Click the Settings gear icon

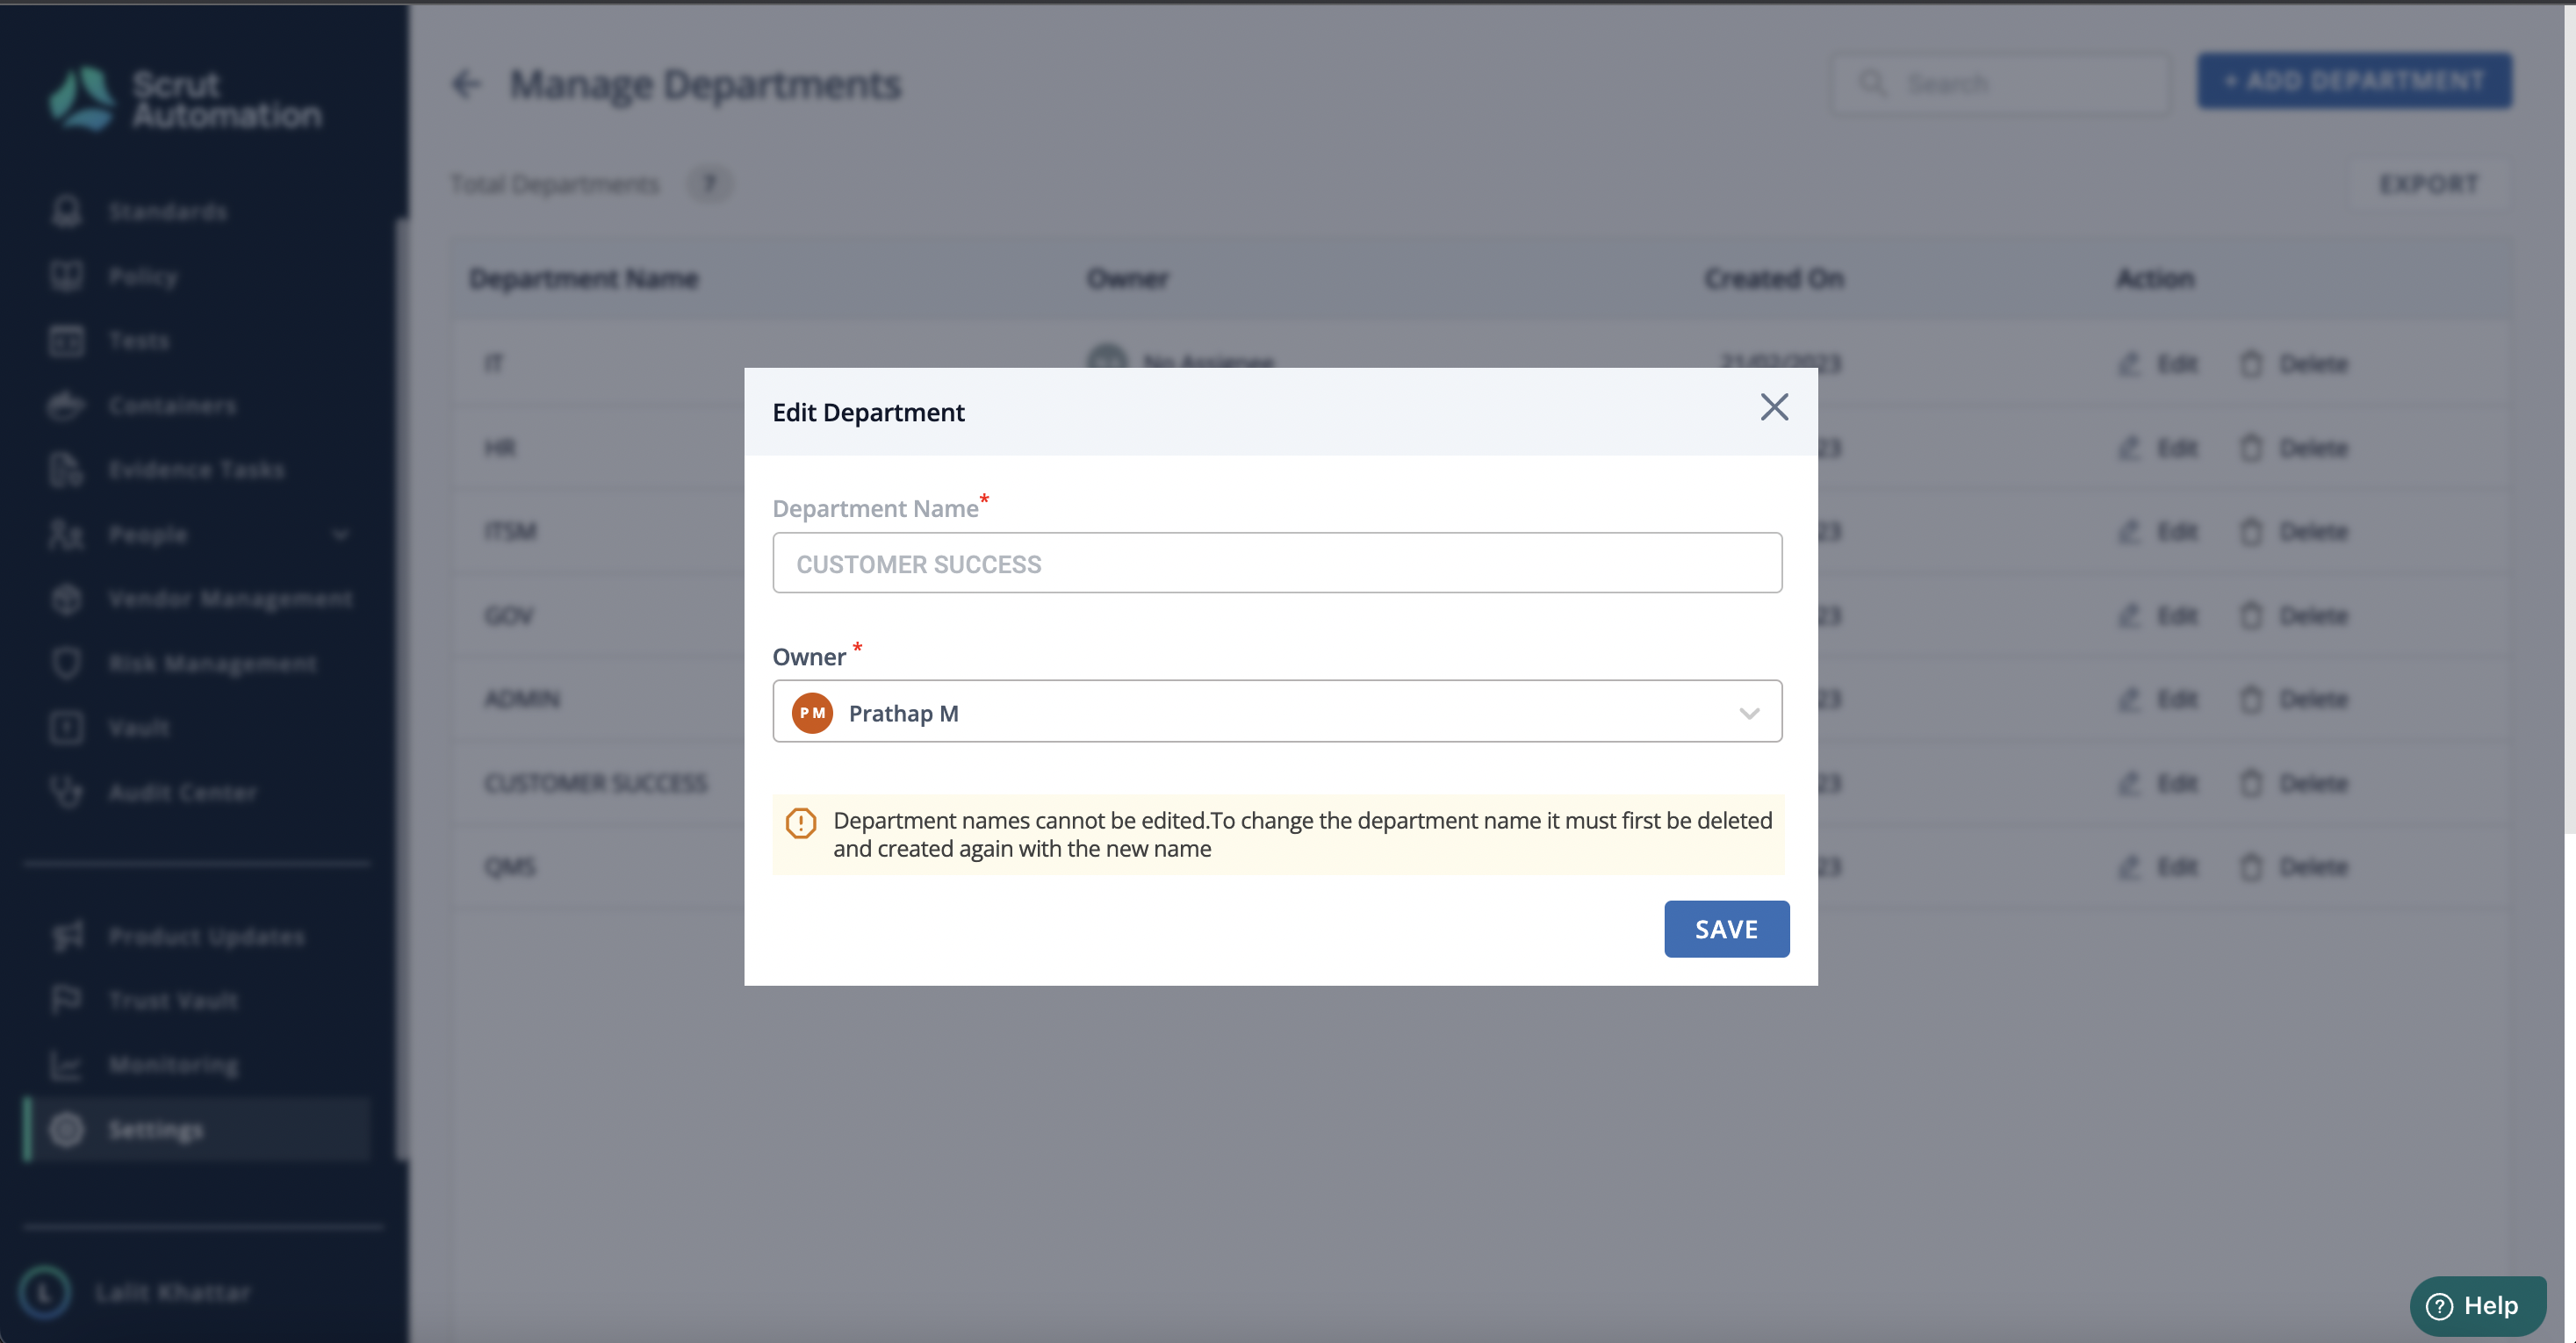click(x=66, y=1130)
